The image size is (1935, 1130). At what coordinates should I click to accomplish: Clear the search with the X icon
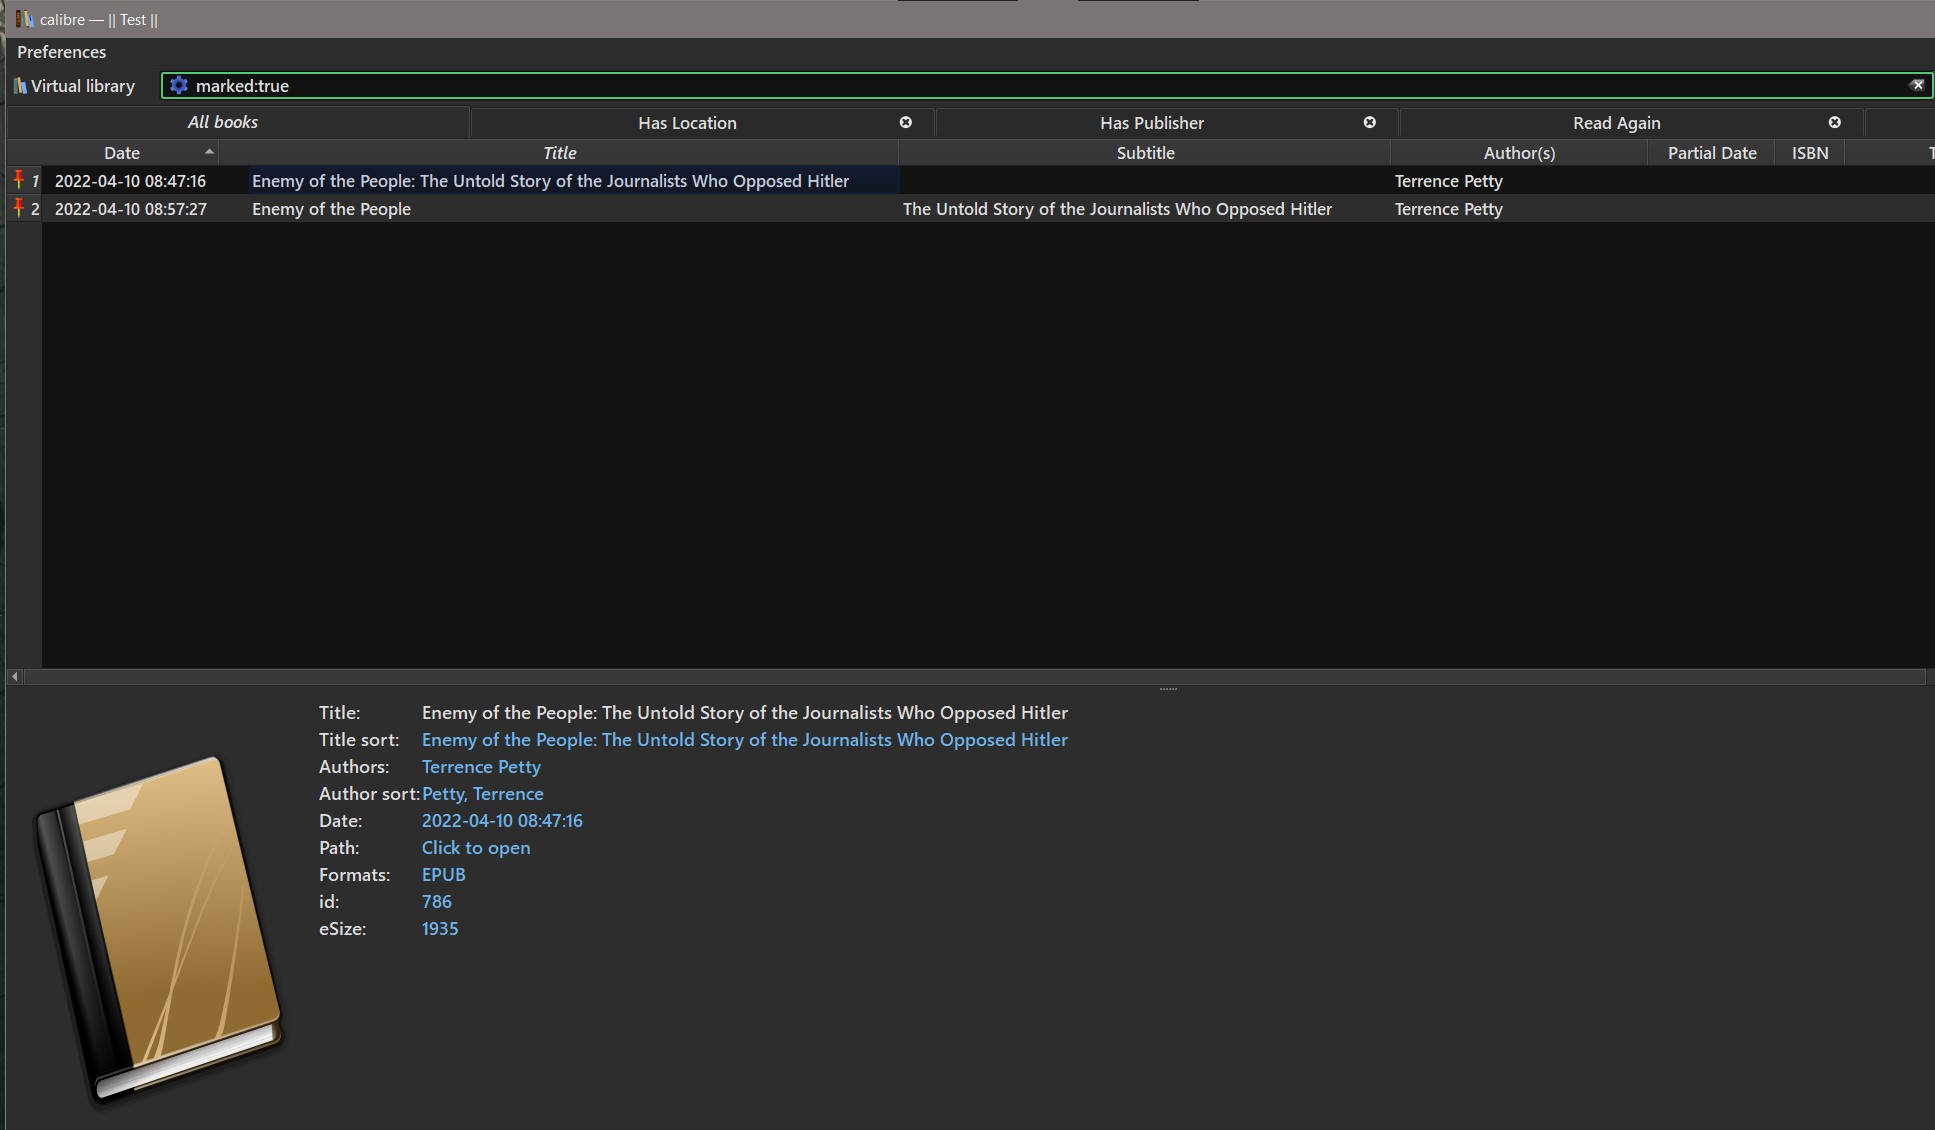pos(1917,85)
